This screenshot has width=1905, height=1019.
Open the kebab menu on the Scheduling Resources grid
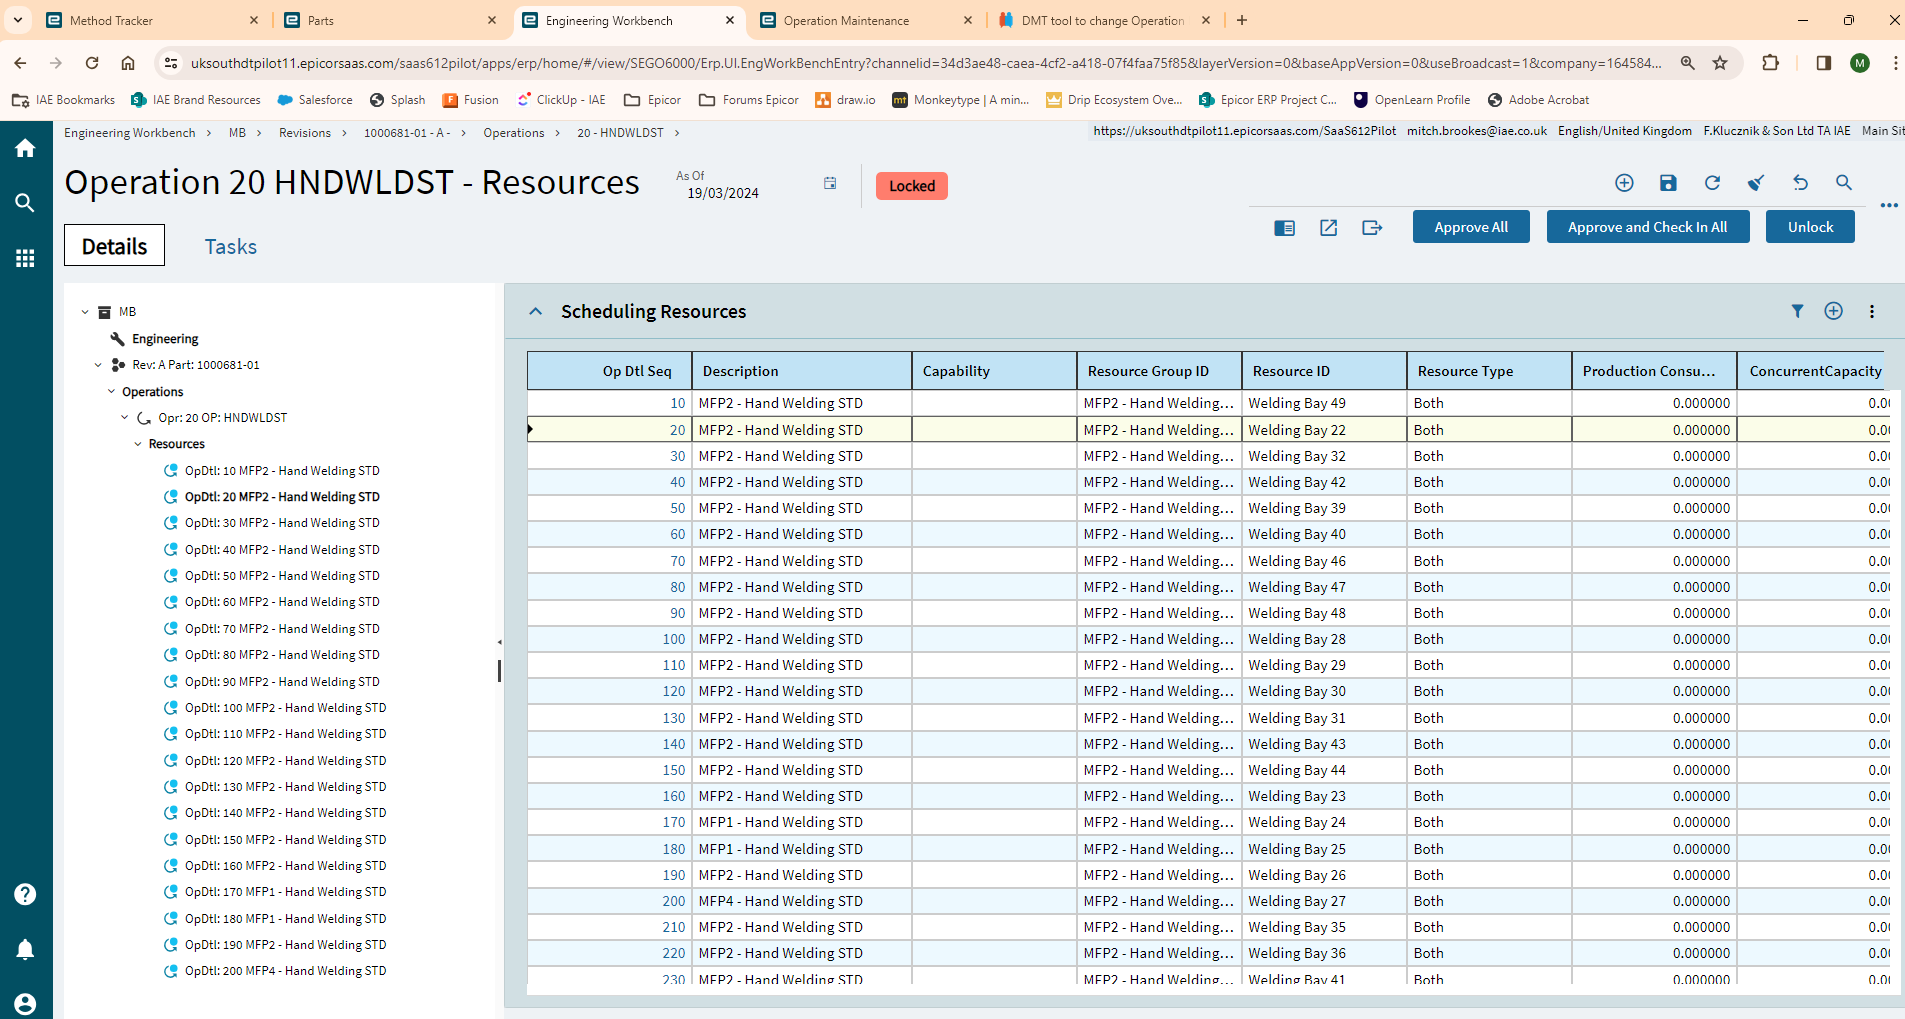(1870, 311)
